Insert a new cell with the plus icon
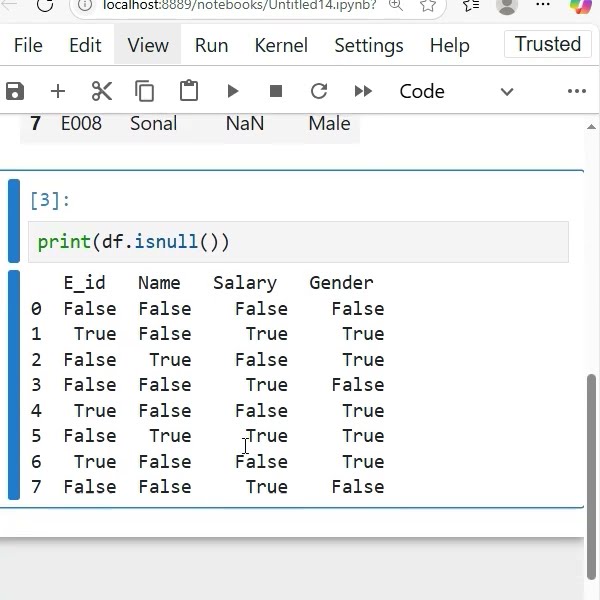 coord(58,91)
